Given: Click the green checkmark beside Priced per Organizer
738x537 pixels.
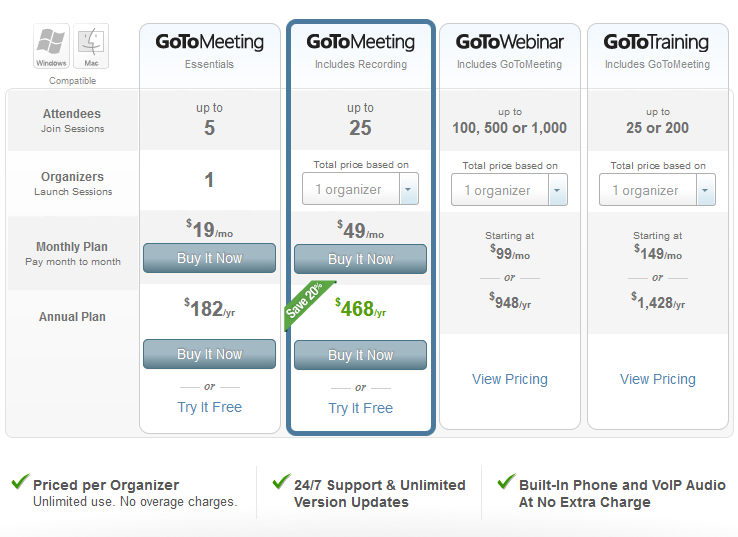Looking at the screenshot, I should (19, 482).
